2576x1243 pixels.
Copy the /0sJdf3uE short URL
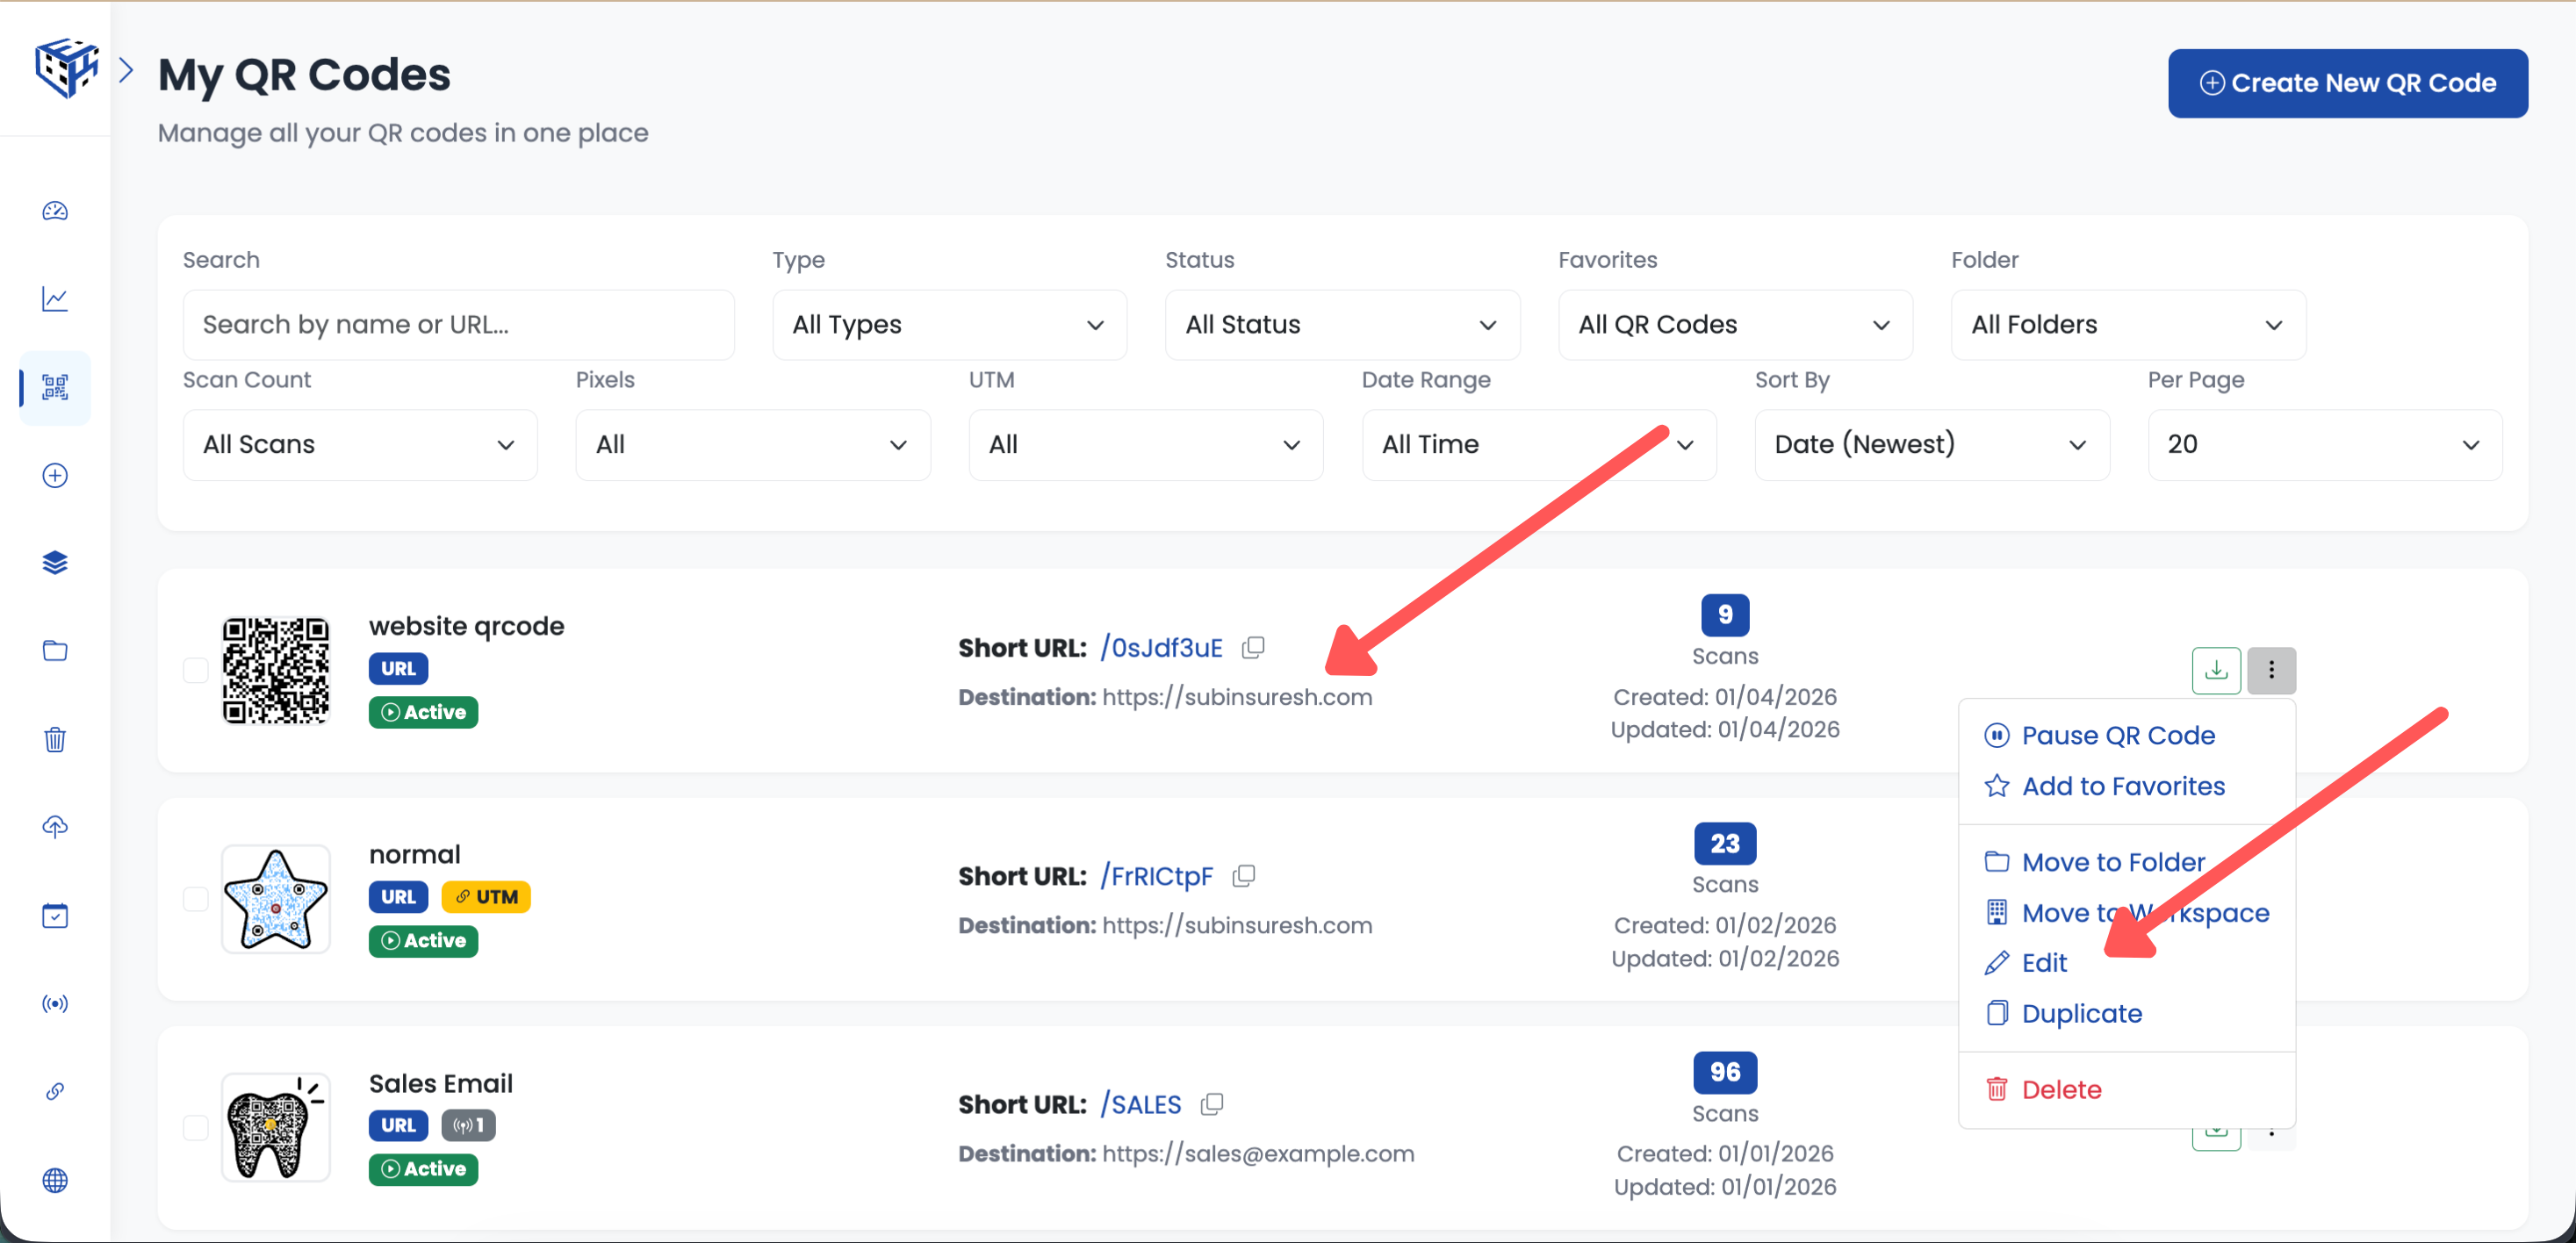coord(1253,647)
